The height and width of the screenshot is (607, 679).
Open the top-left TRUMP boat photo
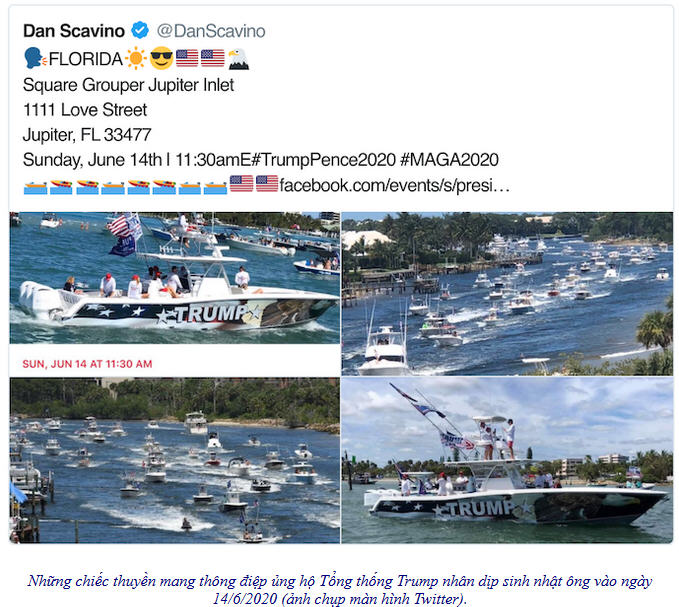(x=175, y=278)
